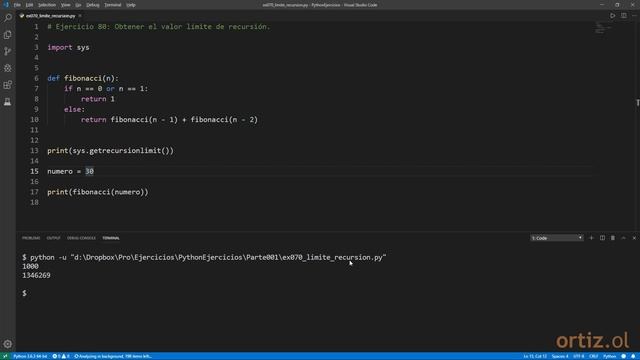The height and width of the screenshot is (360, 640).
Task: Create a new terminal with plus icon
Action: tap(591, 238)
